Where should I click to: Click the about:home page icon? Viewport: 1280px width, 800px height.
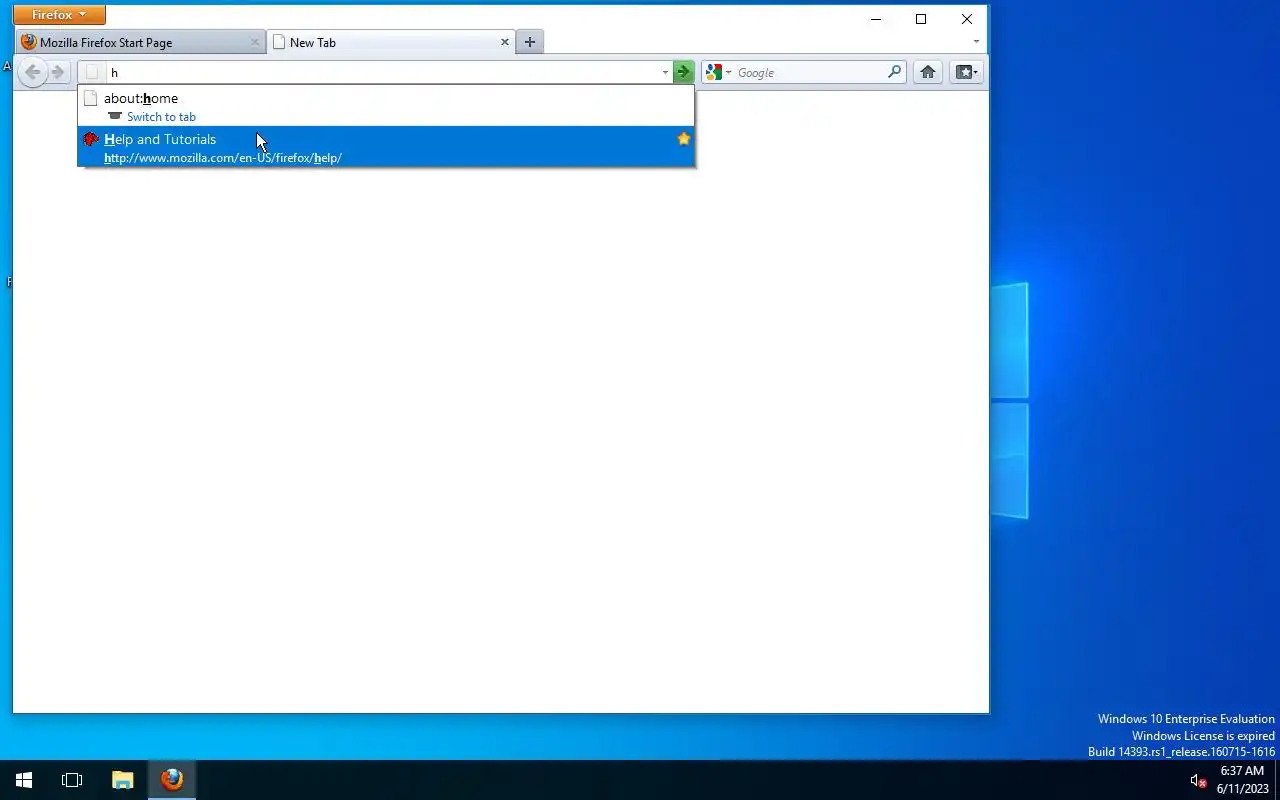91,98
